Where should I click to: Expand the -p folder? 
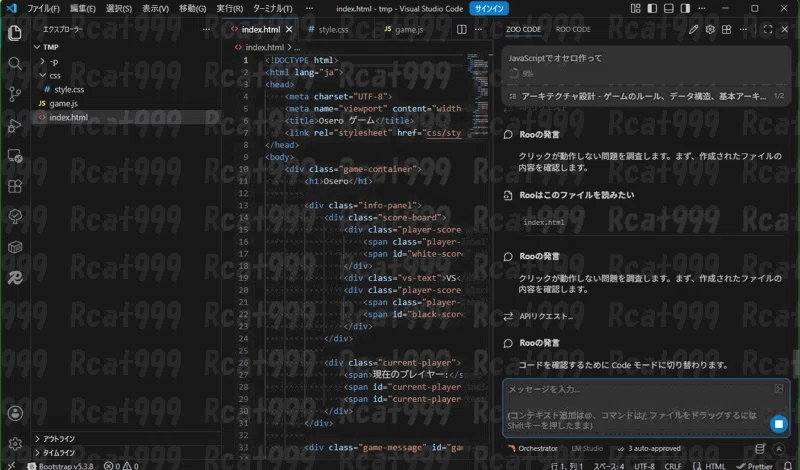coord(126,61)
